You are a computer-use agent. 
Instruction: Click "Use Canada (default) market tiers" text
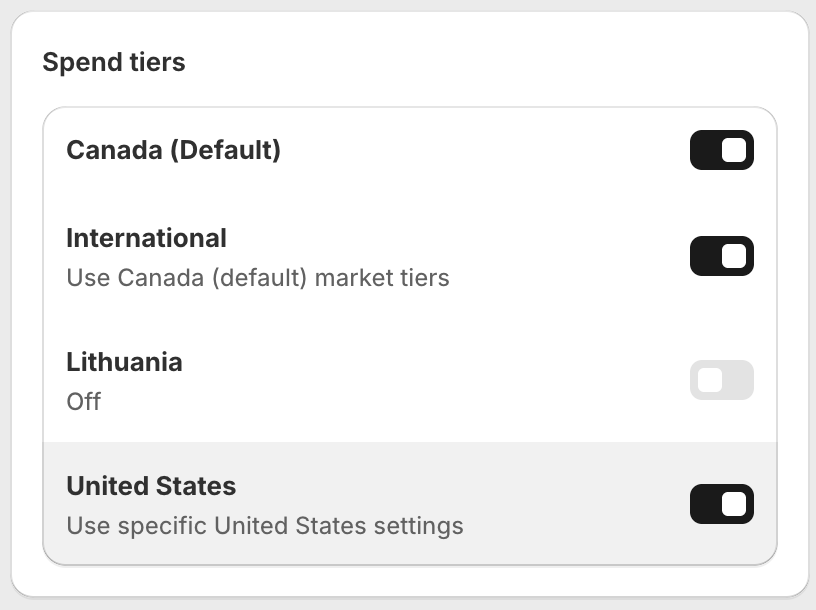[x=257, y=277]
